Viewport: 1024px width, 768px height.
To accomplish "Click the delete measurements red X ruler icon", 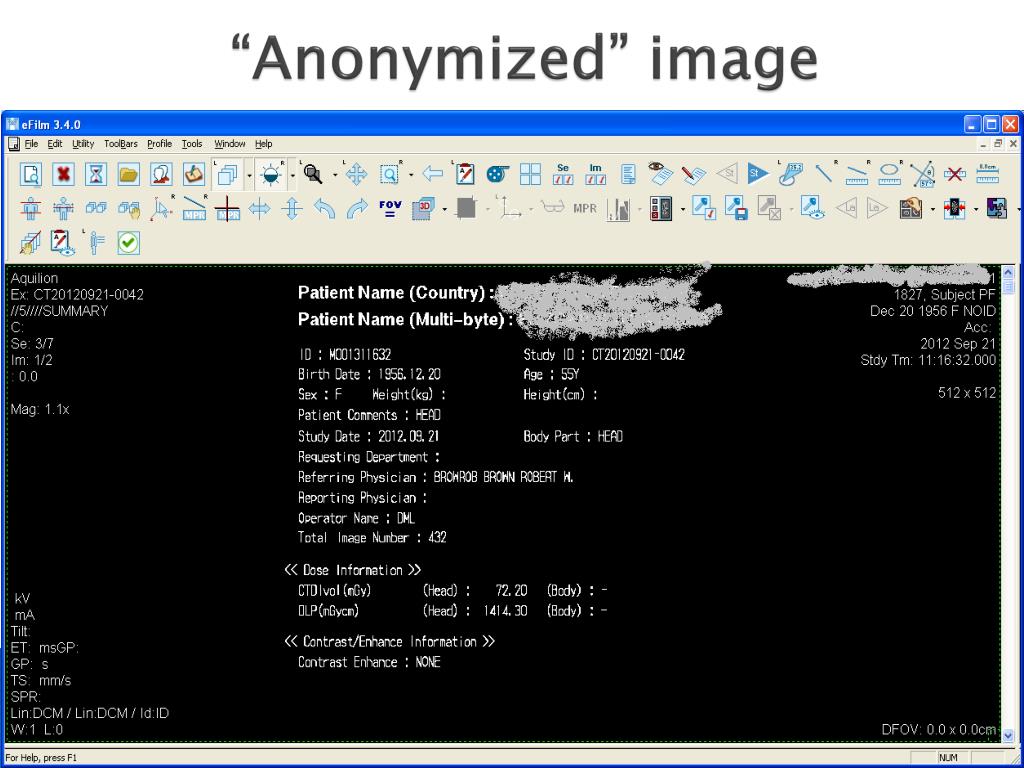I will (x=955, y=174).
